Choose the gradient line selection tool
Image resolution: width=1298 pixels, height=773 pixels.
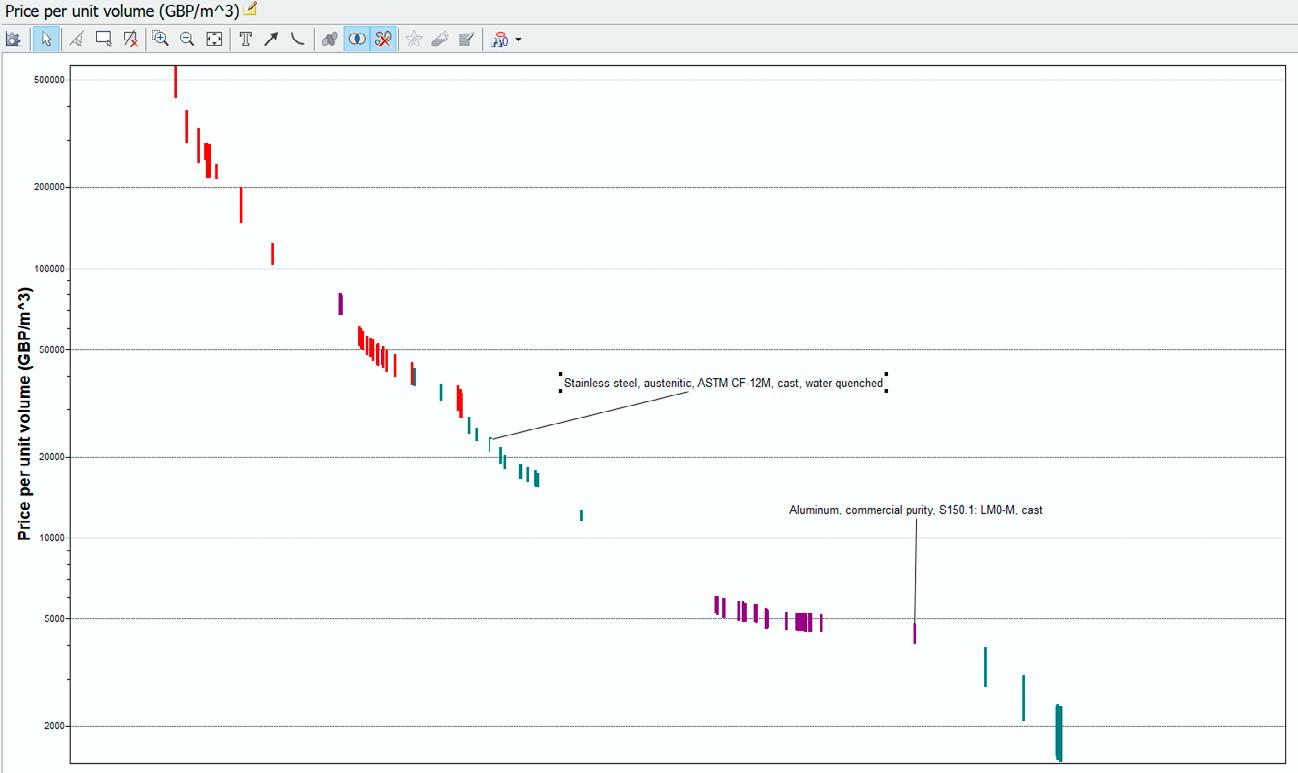[76, 39]
